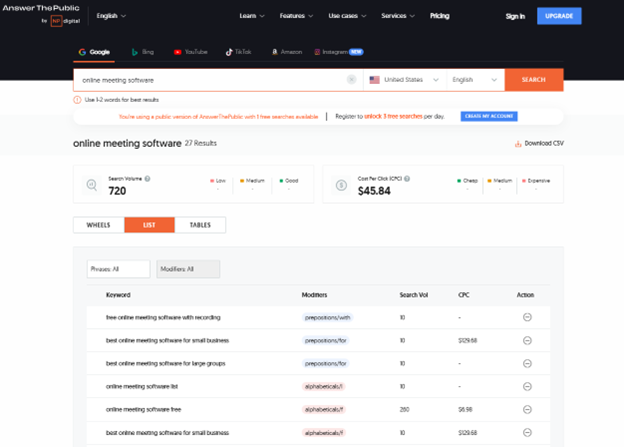The image size is (624, 447).
Task: Click the keyword 'online meeting software list'
Action: click(142, 386)
